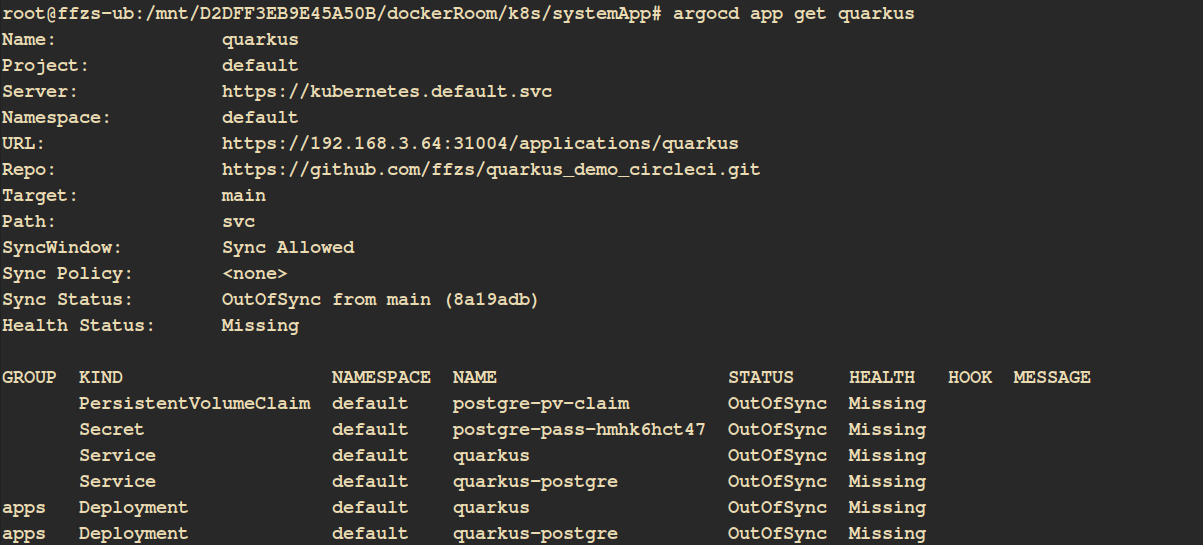Click the Namespace value 'default' in the header section
Image resolution: width=1203 pixels, height=545 pixels.
(260, 118)
